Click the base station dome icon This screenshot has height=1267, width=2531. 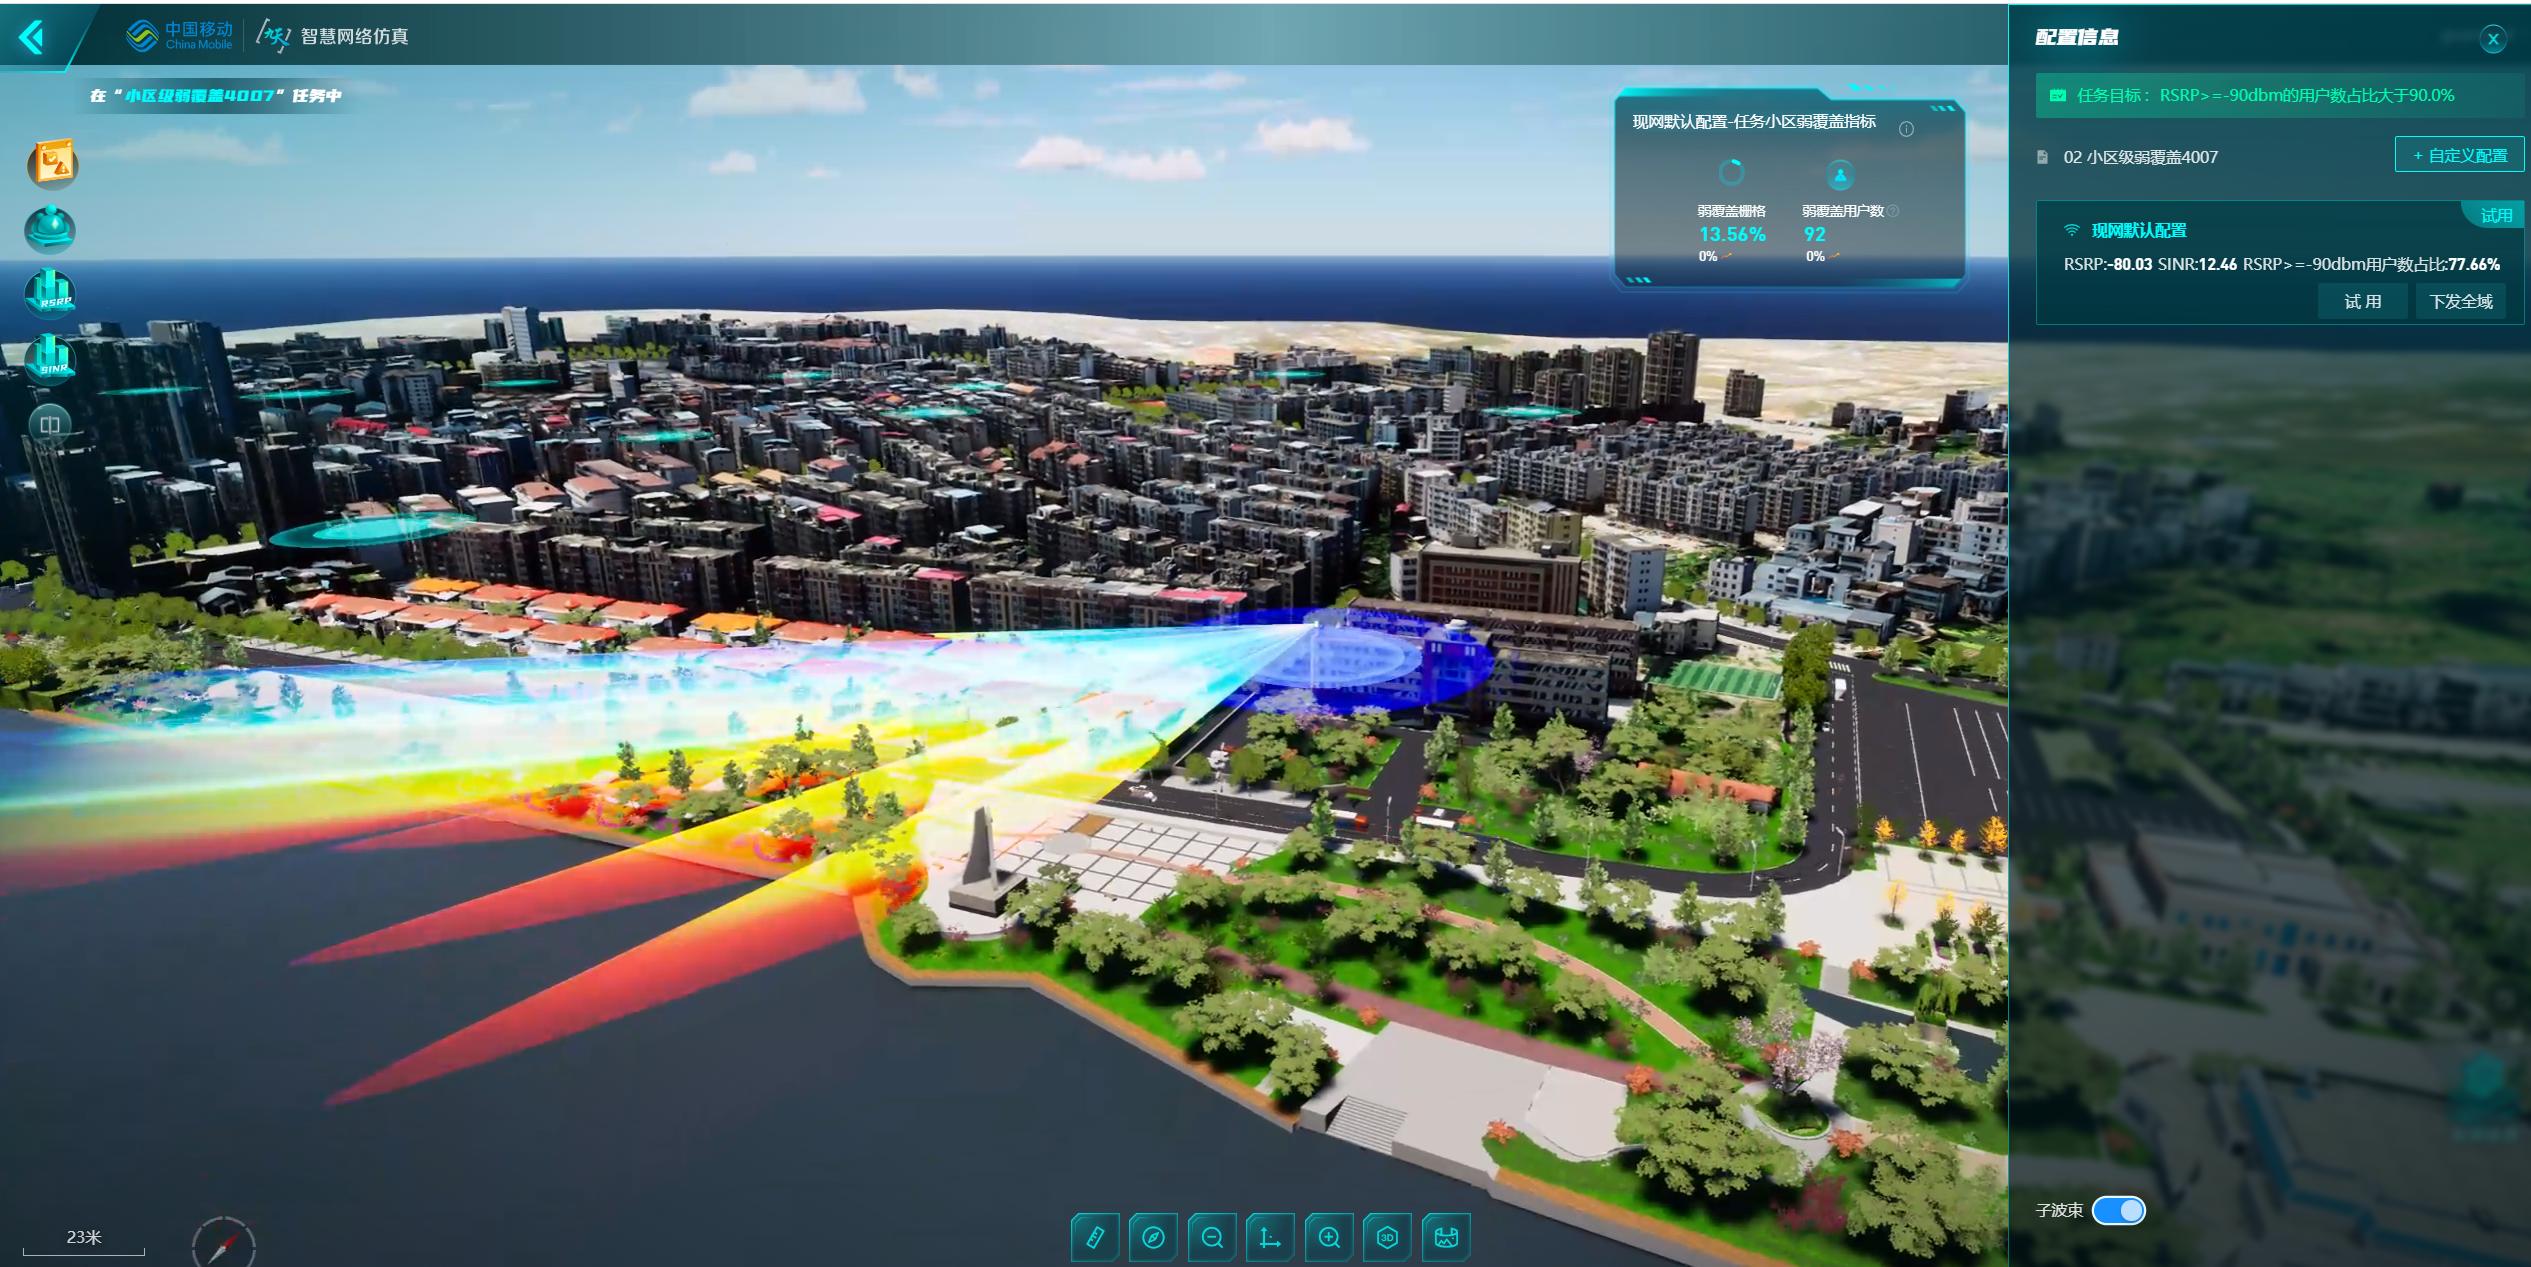pos(50,229)
